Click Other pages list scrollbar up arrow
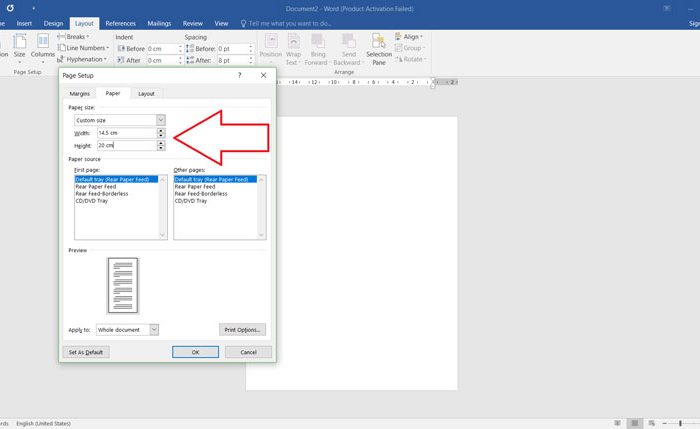700x429 pixels. (262, 179)
